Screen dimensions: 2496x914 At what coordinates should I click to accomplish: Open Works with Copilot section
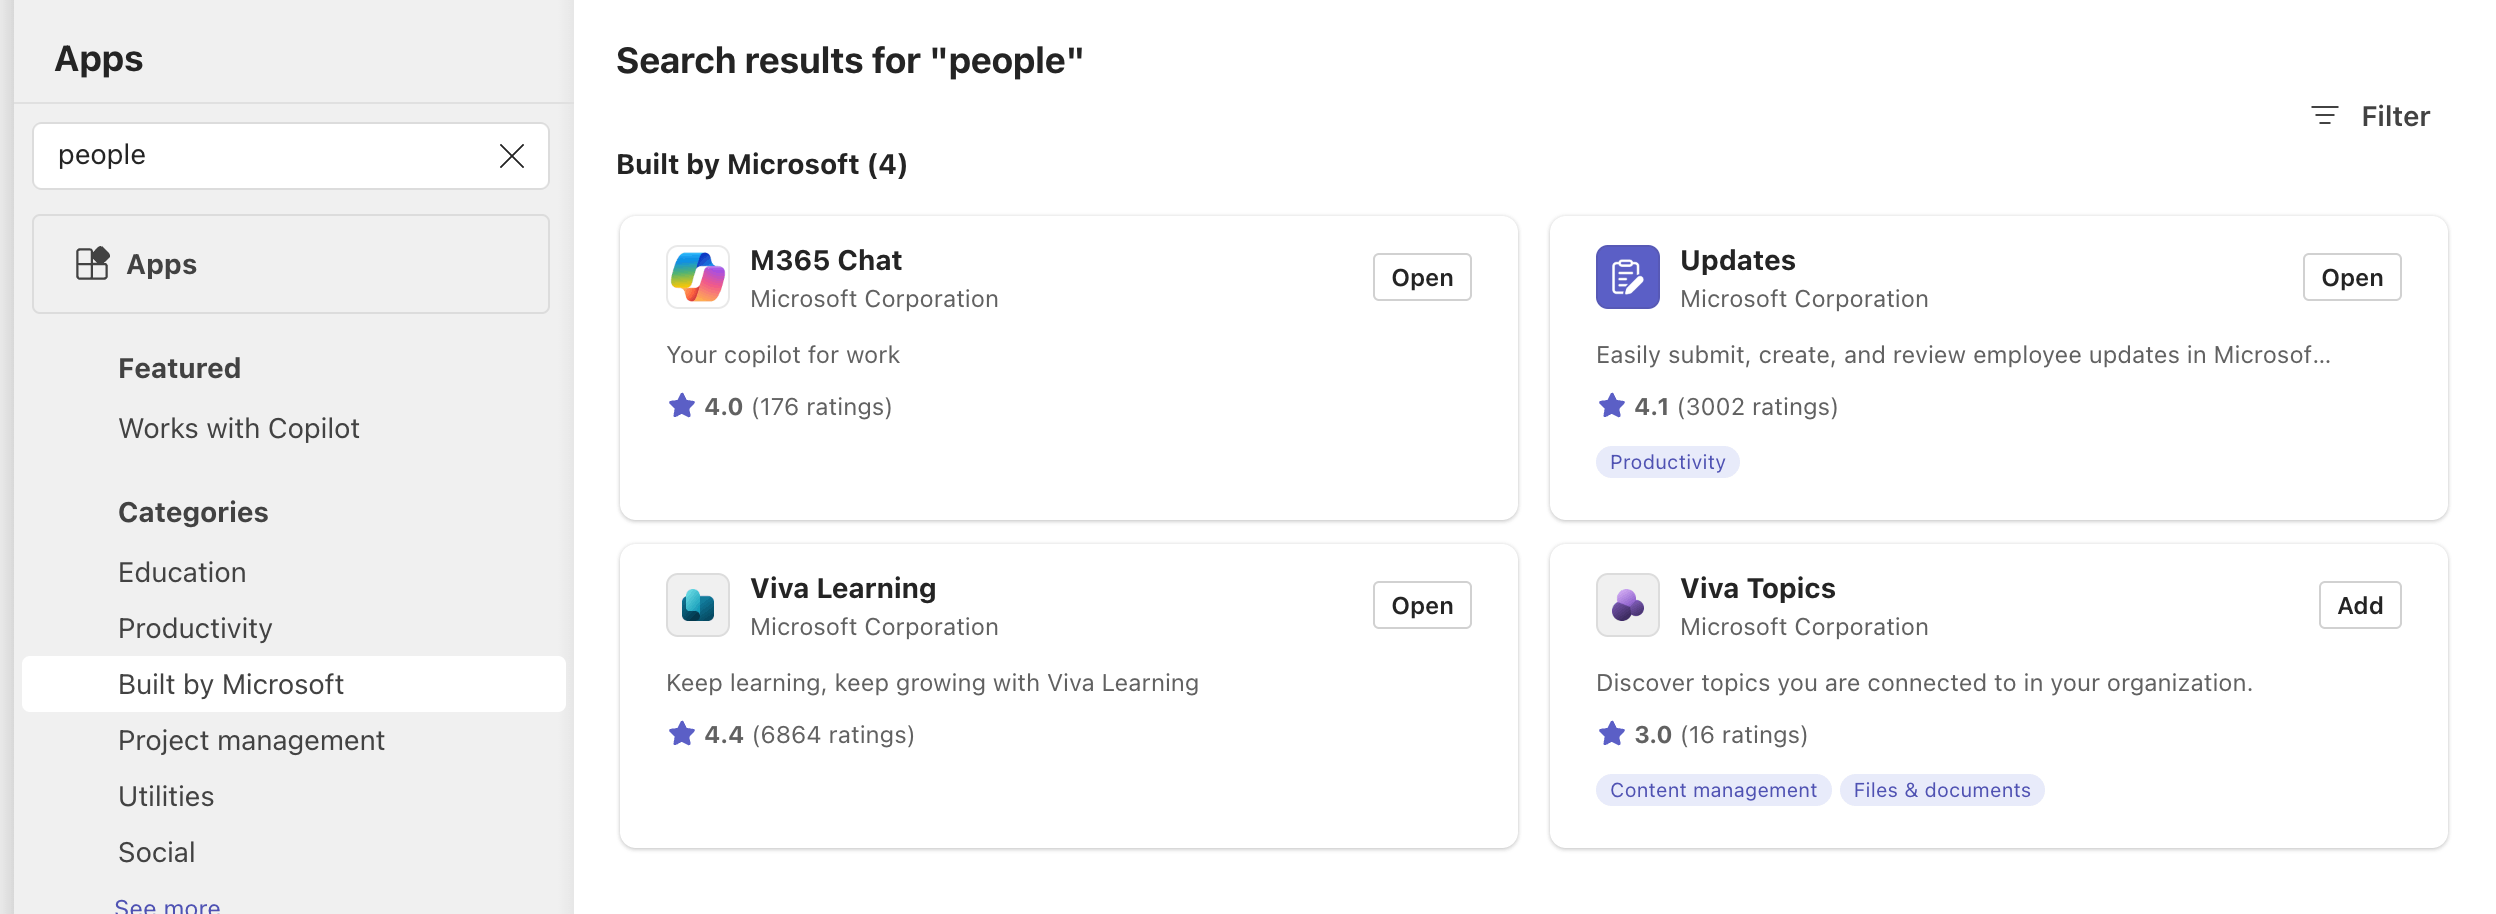coord(239,428)
